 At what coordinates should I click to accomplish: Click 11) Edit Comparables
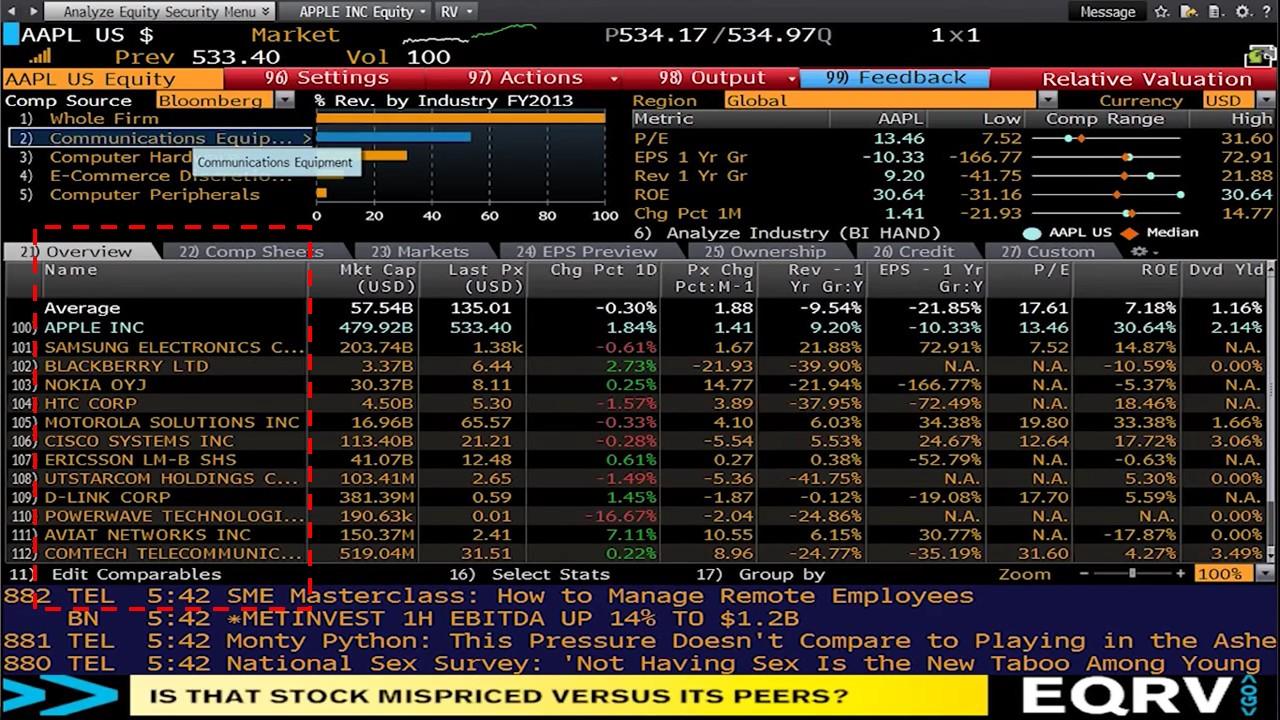point(115,574)
